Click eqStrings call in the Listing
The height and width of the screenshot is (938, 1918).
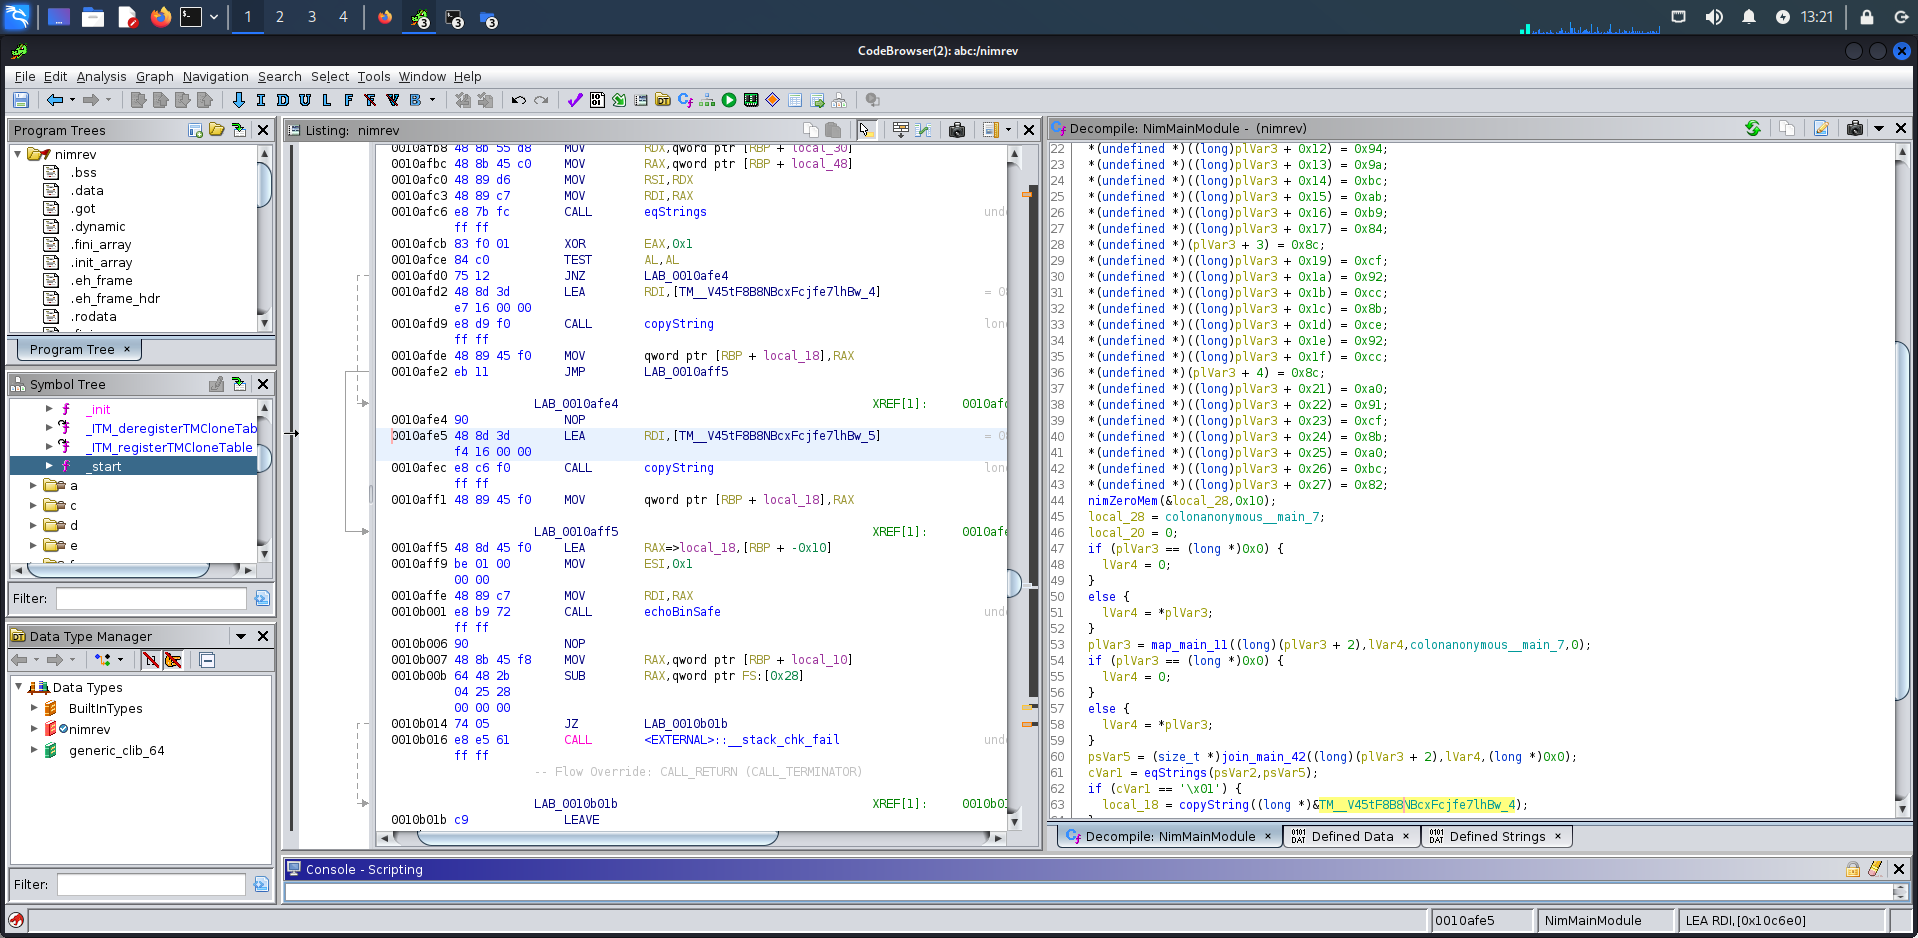(675, 212)
